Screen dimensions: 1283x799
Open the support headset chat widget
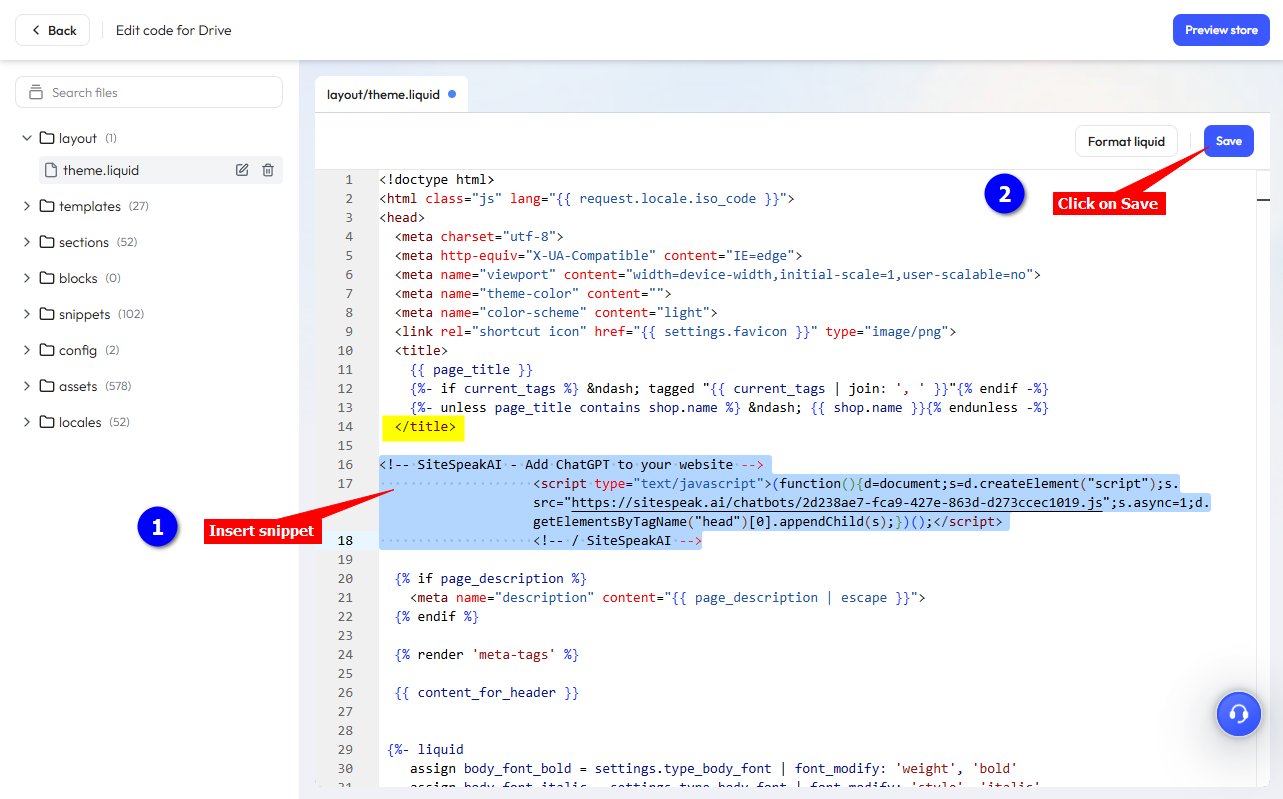(x=1239, y=714)
